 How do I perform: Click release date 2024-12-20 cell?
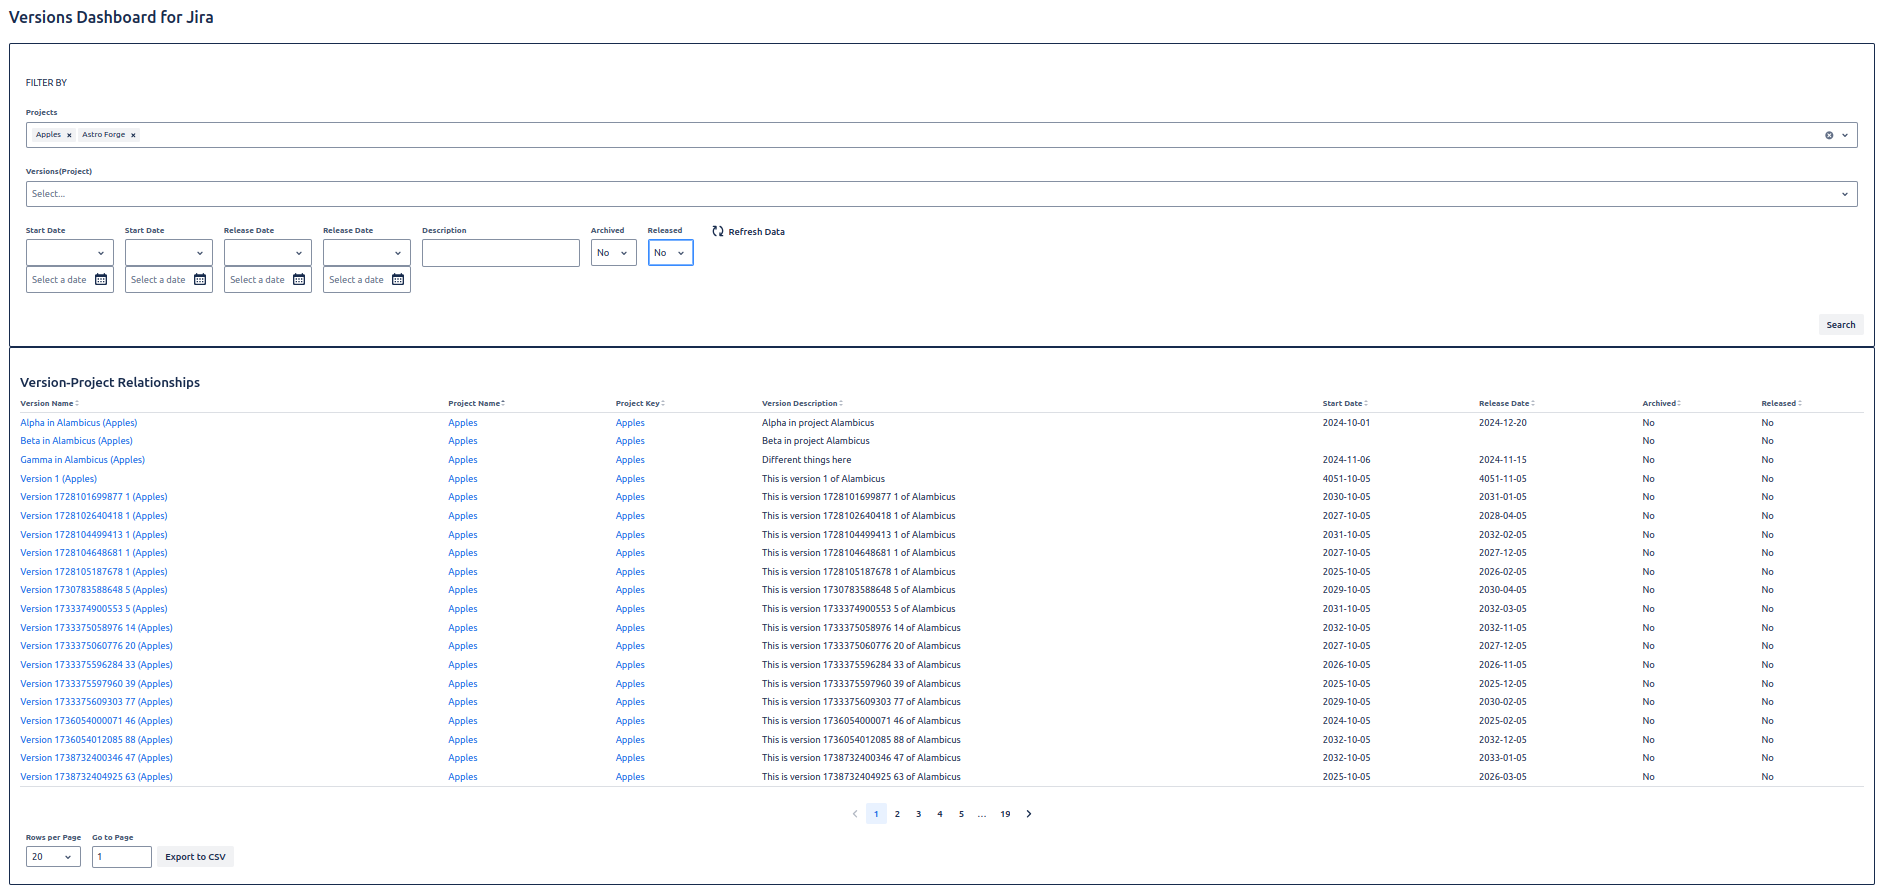click(1503, 423)
